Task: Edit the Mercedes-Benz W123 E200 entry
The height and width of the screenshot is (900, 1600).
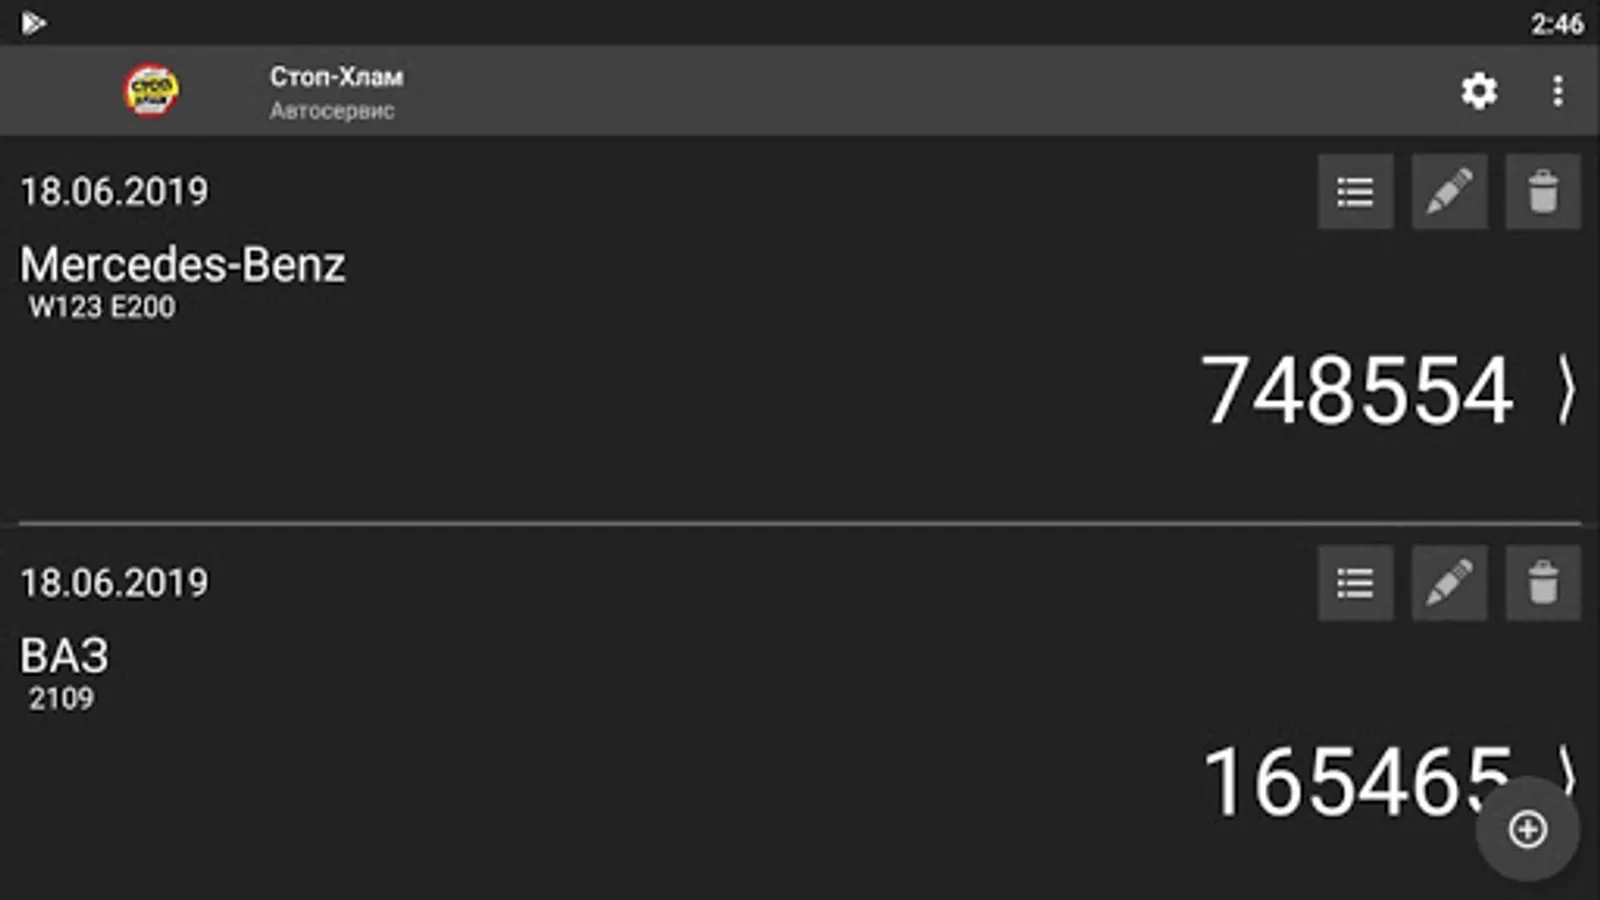Action: pyautogui.click(x=1449, y=192)
